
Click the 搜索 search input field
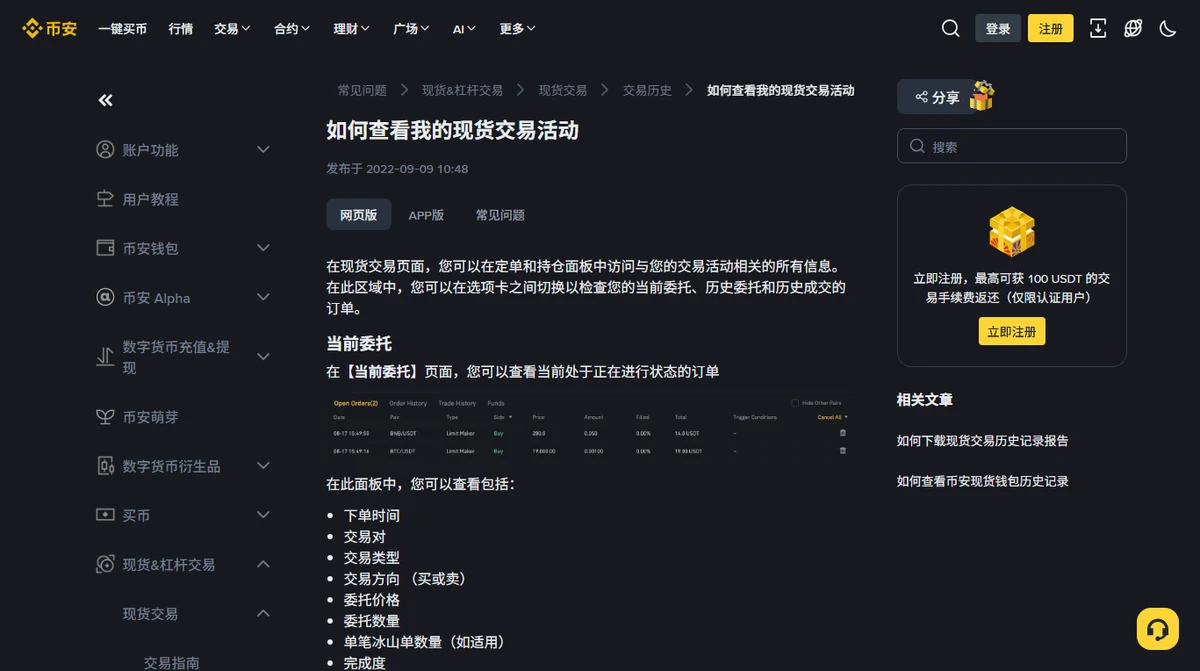pos(1012,146)
